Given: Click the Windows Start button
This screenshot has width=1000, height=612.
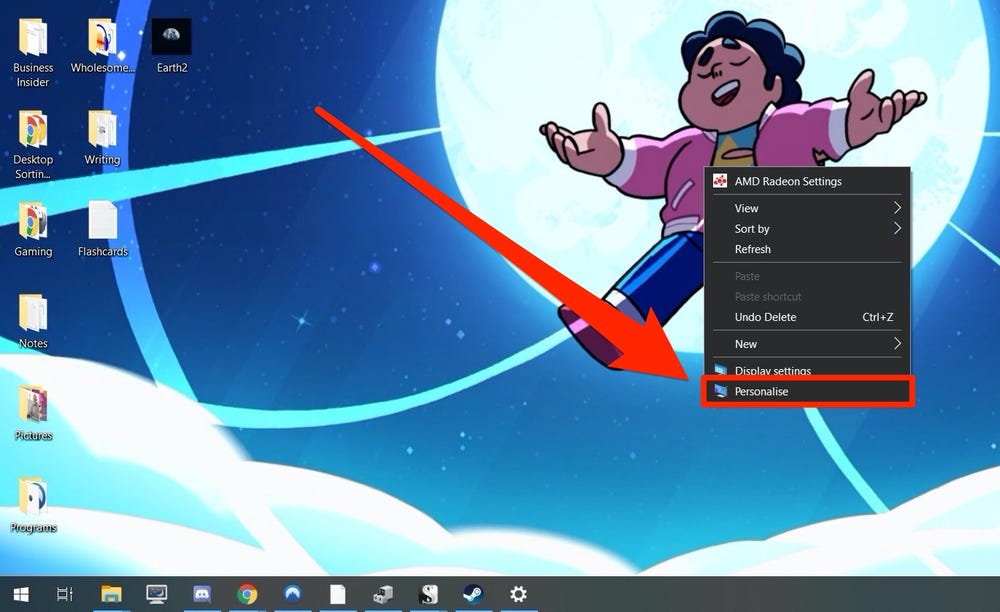Looking at the screenshot, I should click(x=20, y=594).
